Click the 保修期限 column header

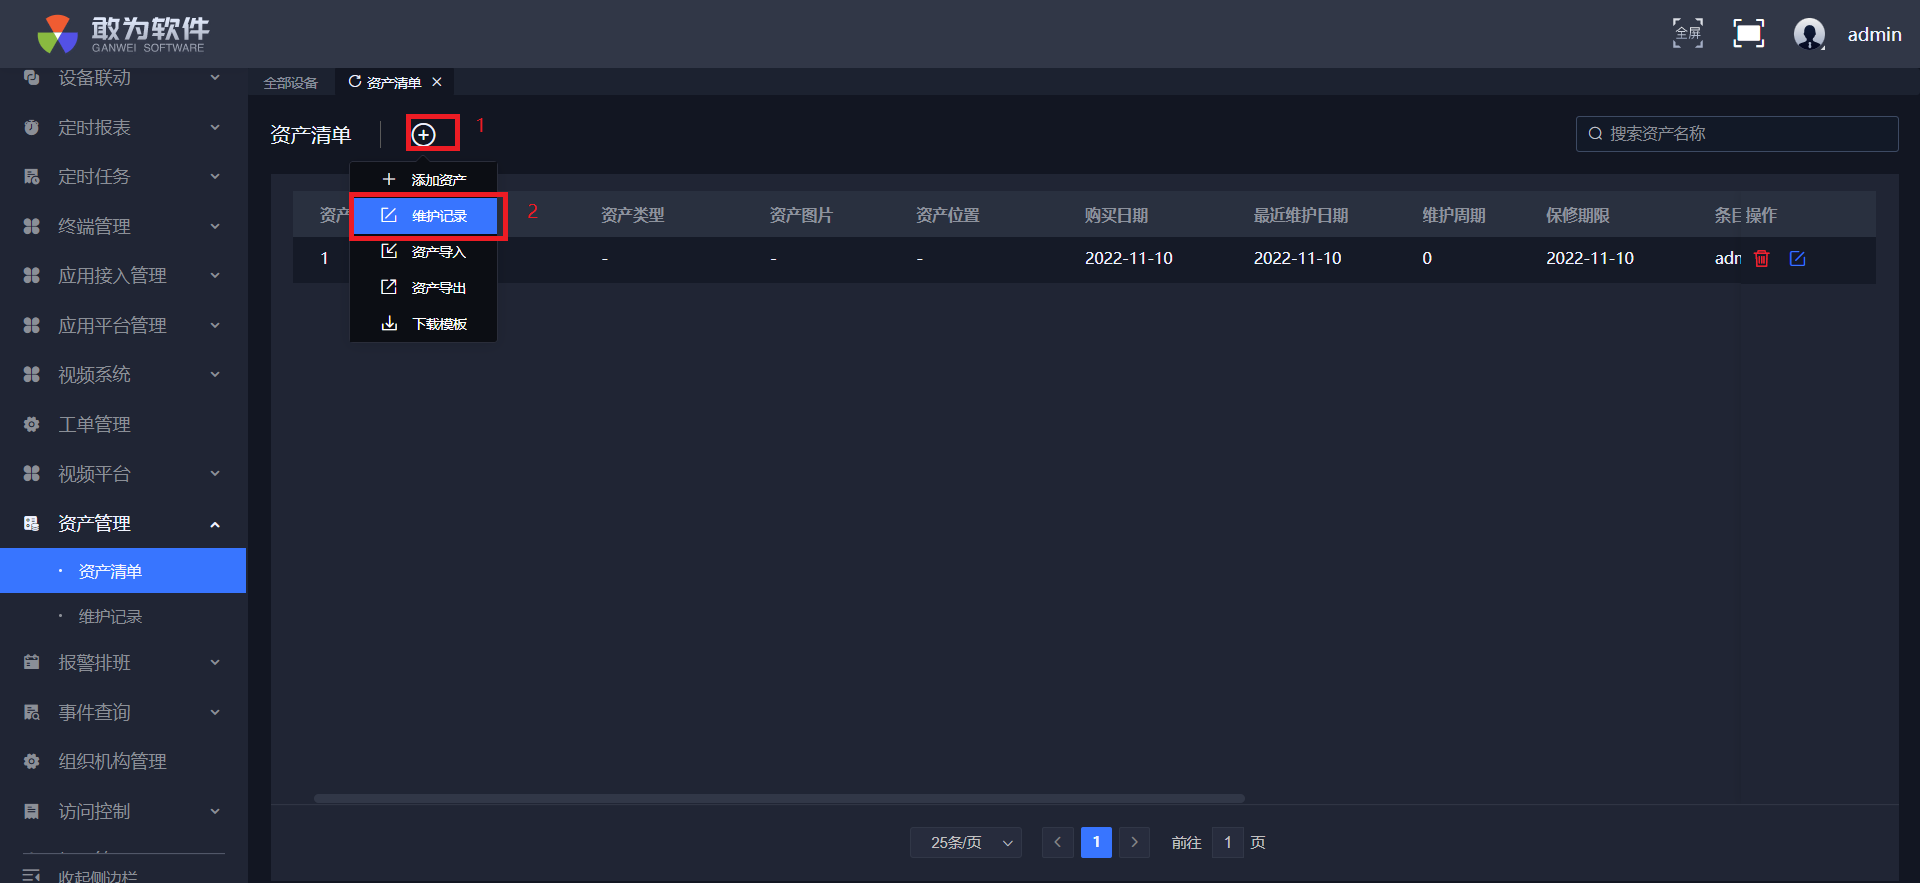point(1578,215)
